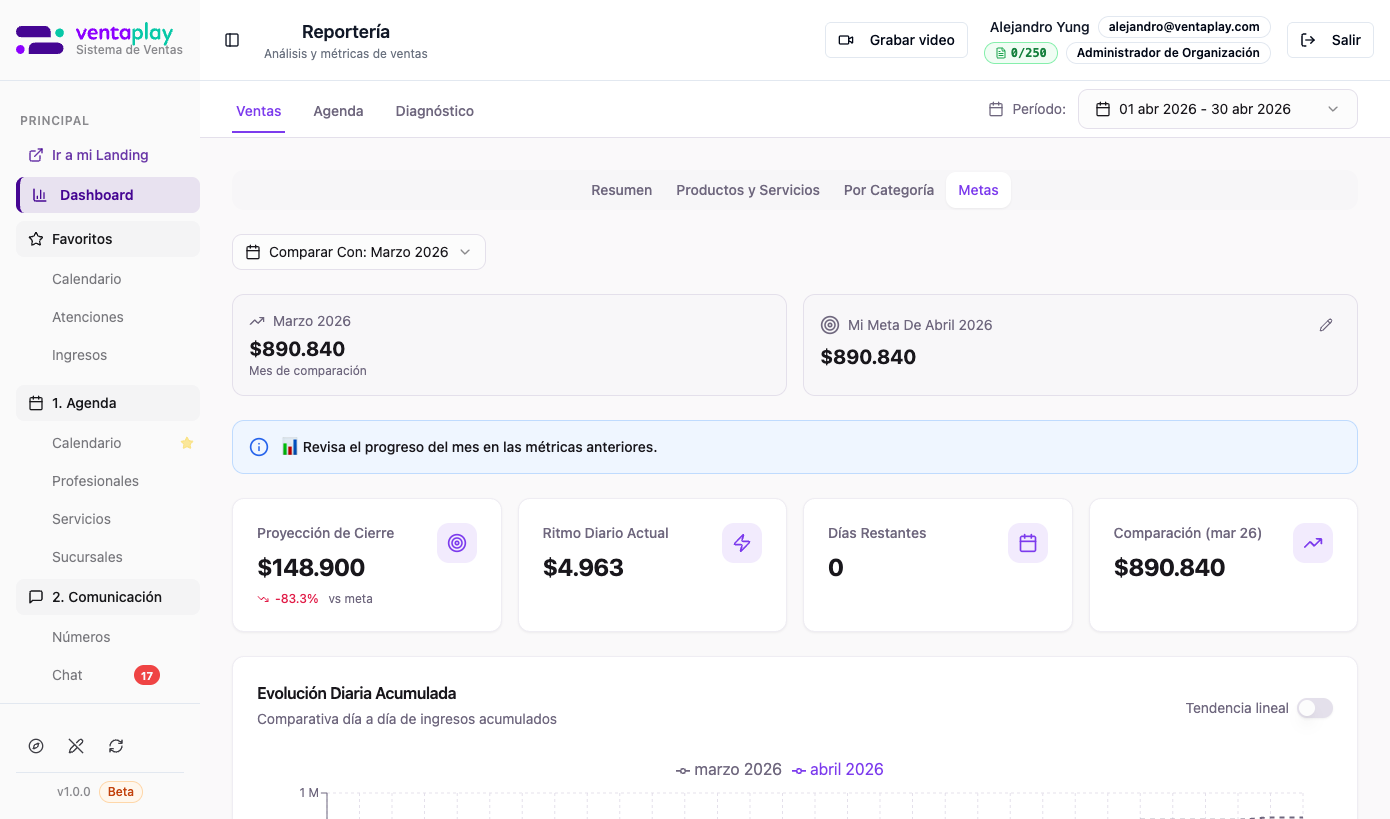The width and height of the screenshot is (1390, 819).
Task: Click the Mes de comparación caption
Action: (308, 371)
